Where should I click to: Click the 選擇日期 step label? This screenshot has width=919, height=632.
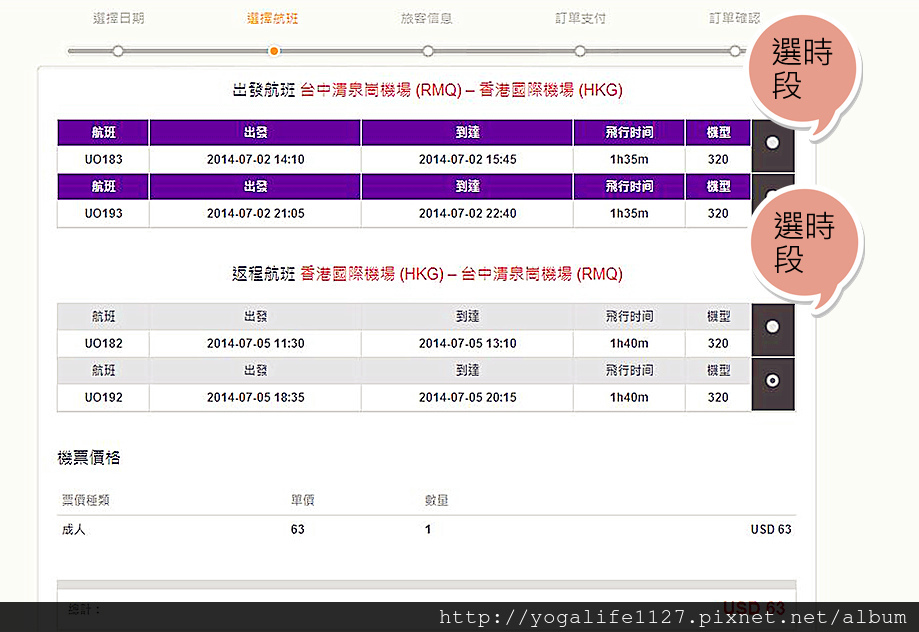pyautogui.click(x=118, y=18)
